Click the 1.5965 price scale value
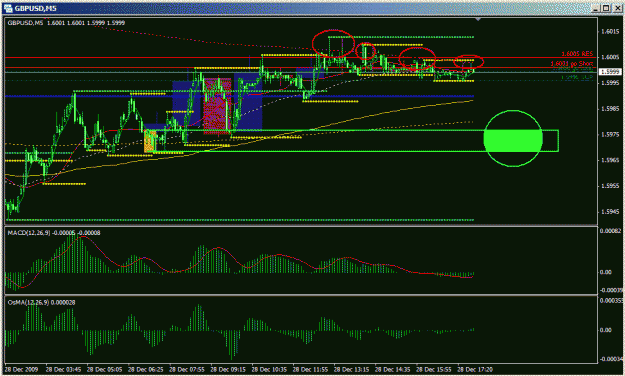 point(610,160)
